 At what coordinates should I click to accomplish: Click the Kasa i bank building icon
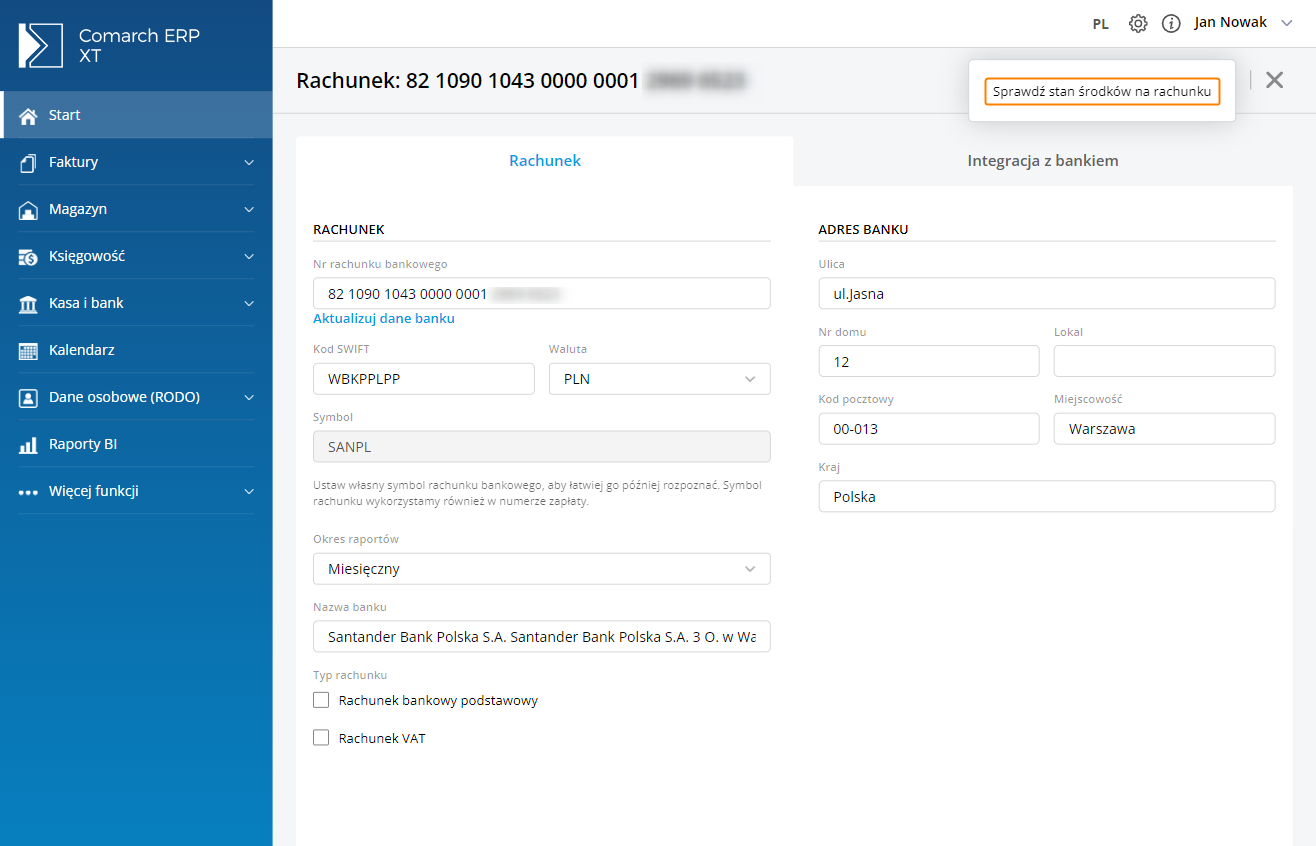pos(28,303)
